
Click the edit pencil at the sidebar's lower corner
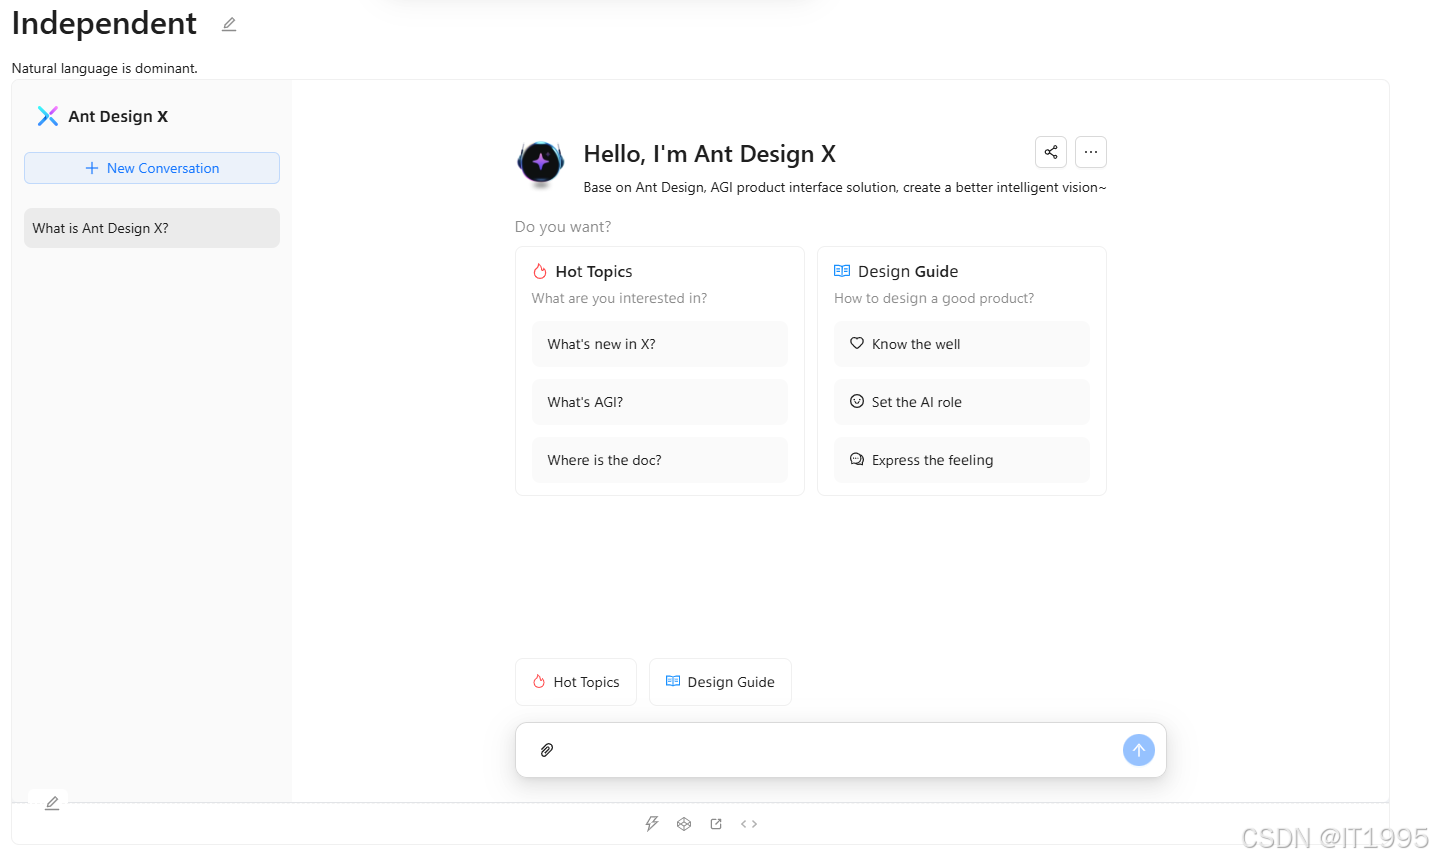(52, 803)
